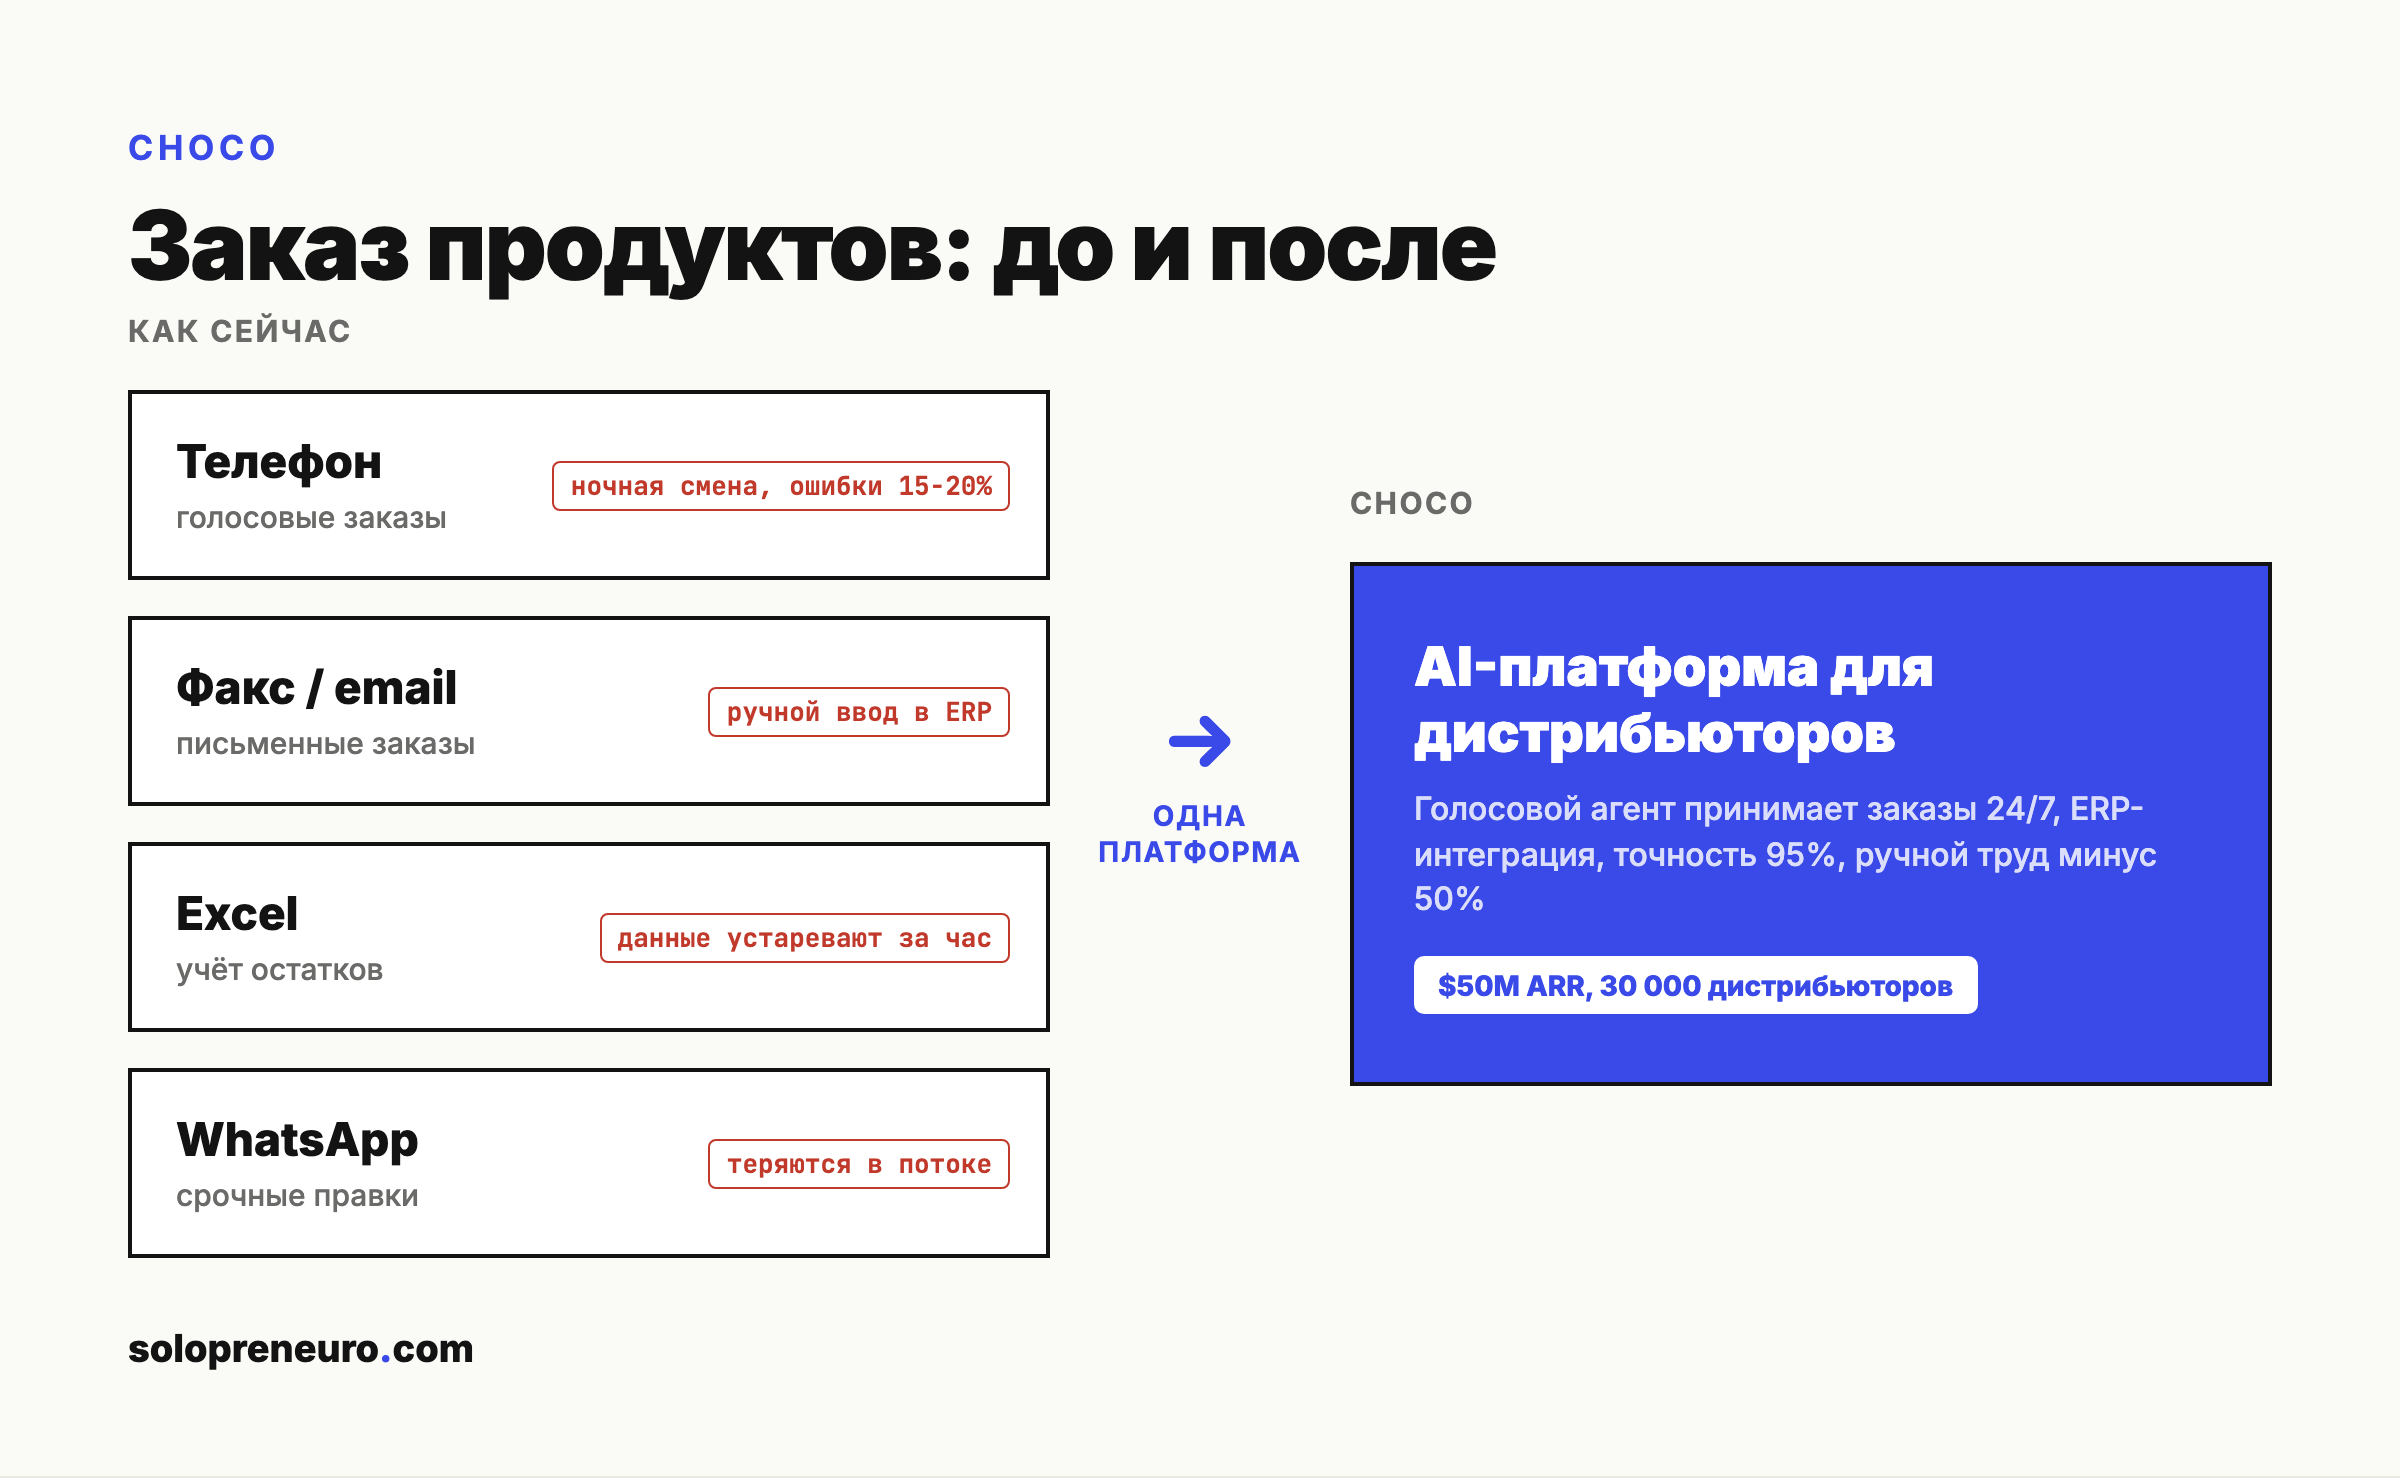The width and height of the screenshot is (2400, 1478).
Task: Click the '$50M ARR, 30 000 дистрибьюторов' badge
Action: 1695,985
